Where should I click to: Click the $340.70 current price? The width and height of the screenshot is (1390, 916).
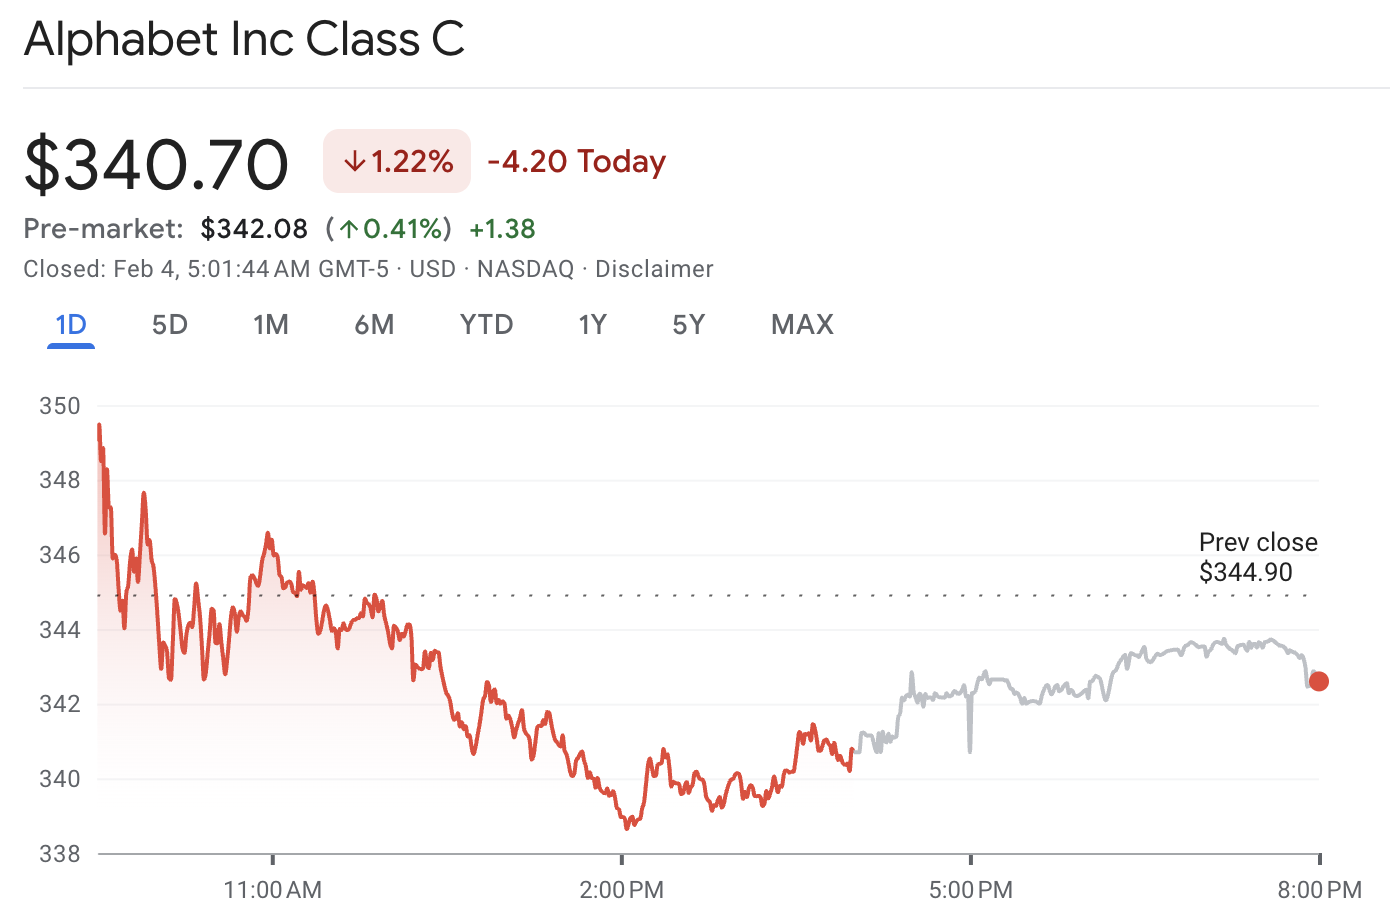click(x=155, y=162)
